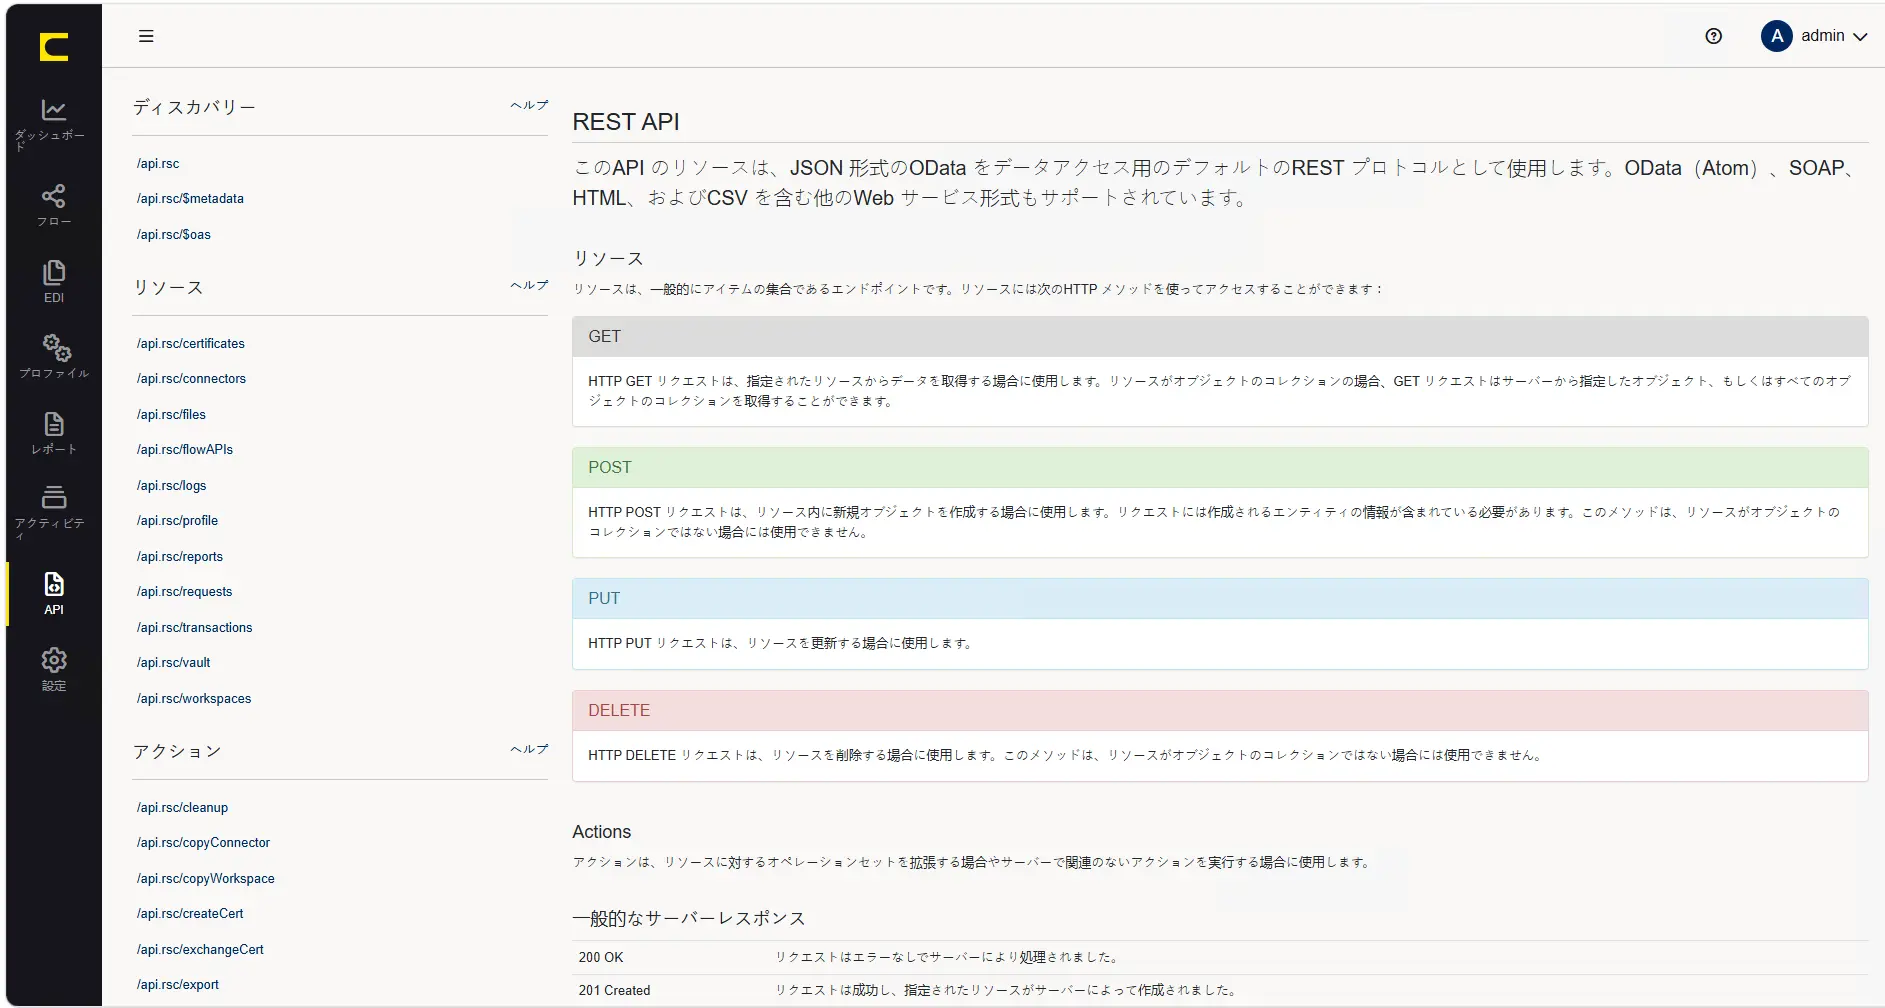This screenshot has height=1008, width=1885.
Task: Open the /api.rsc/vault resource
Action: pos(174,662)
